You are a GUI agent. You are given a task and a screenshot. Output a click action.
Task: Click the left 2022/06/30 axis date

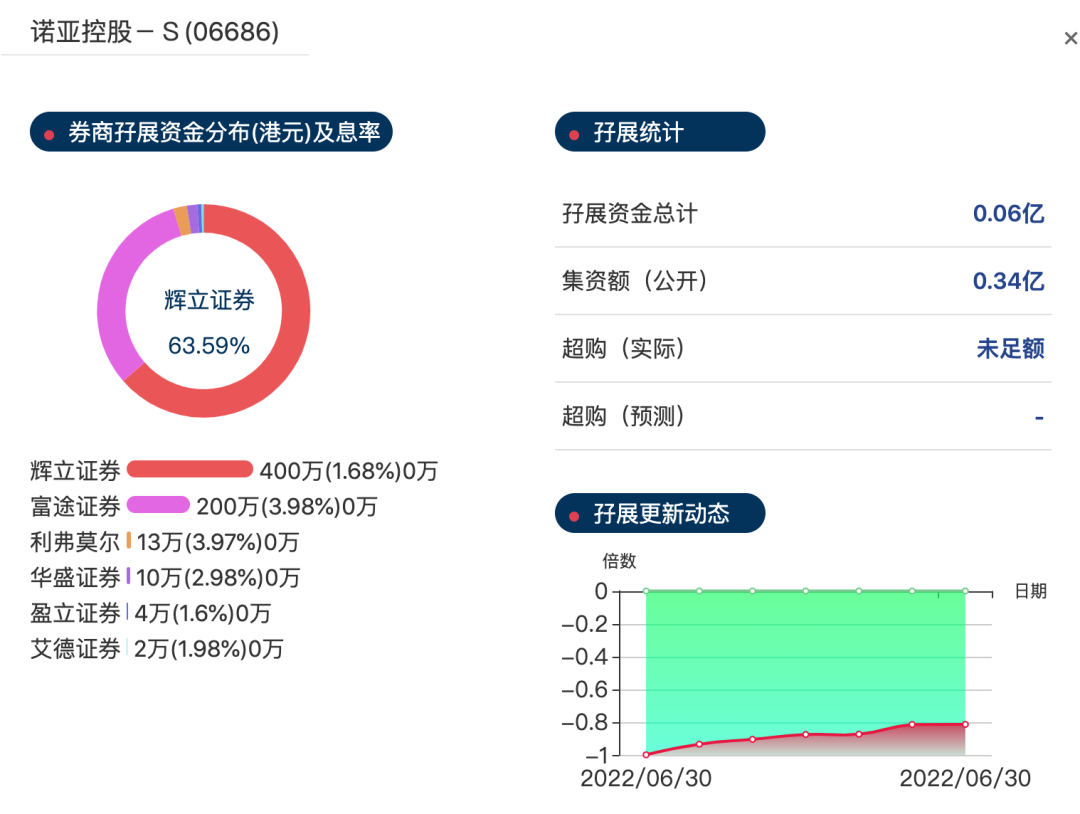pyautogui.click(x=646, y=778)
